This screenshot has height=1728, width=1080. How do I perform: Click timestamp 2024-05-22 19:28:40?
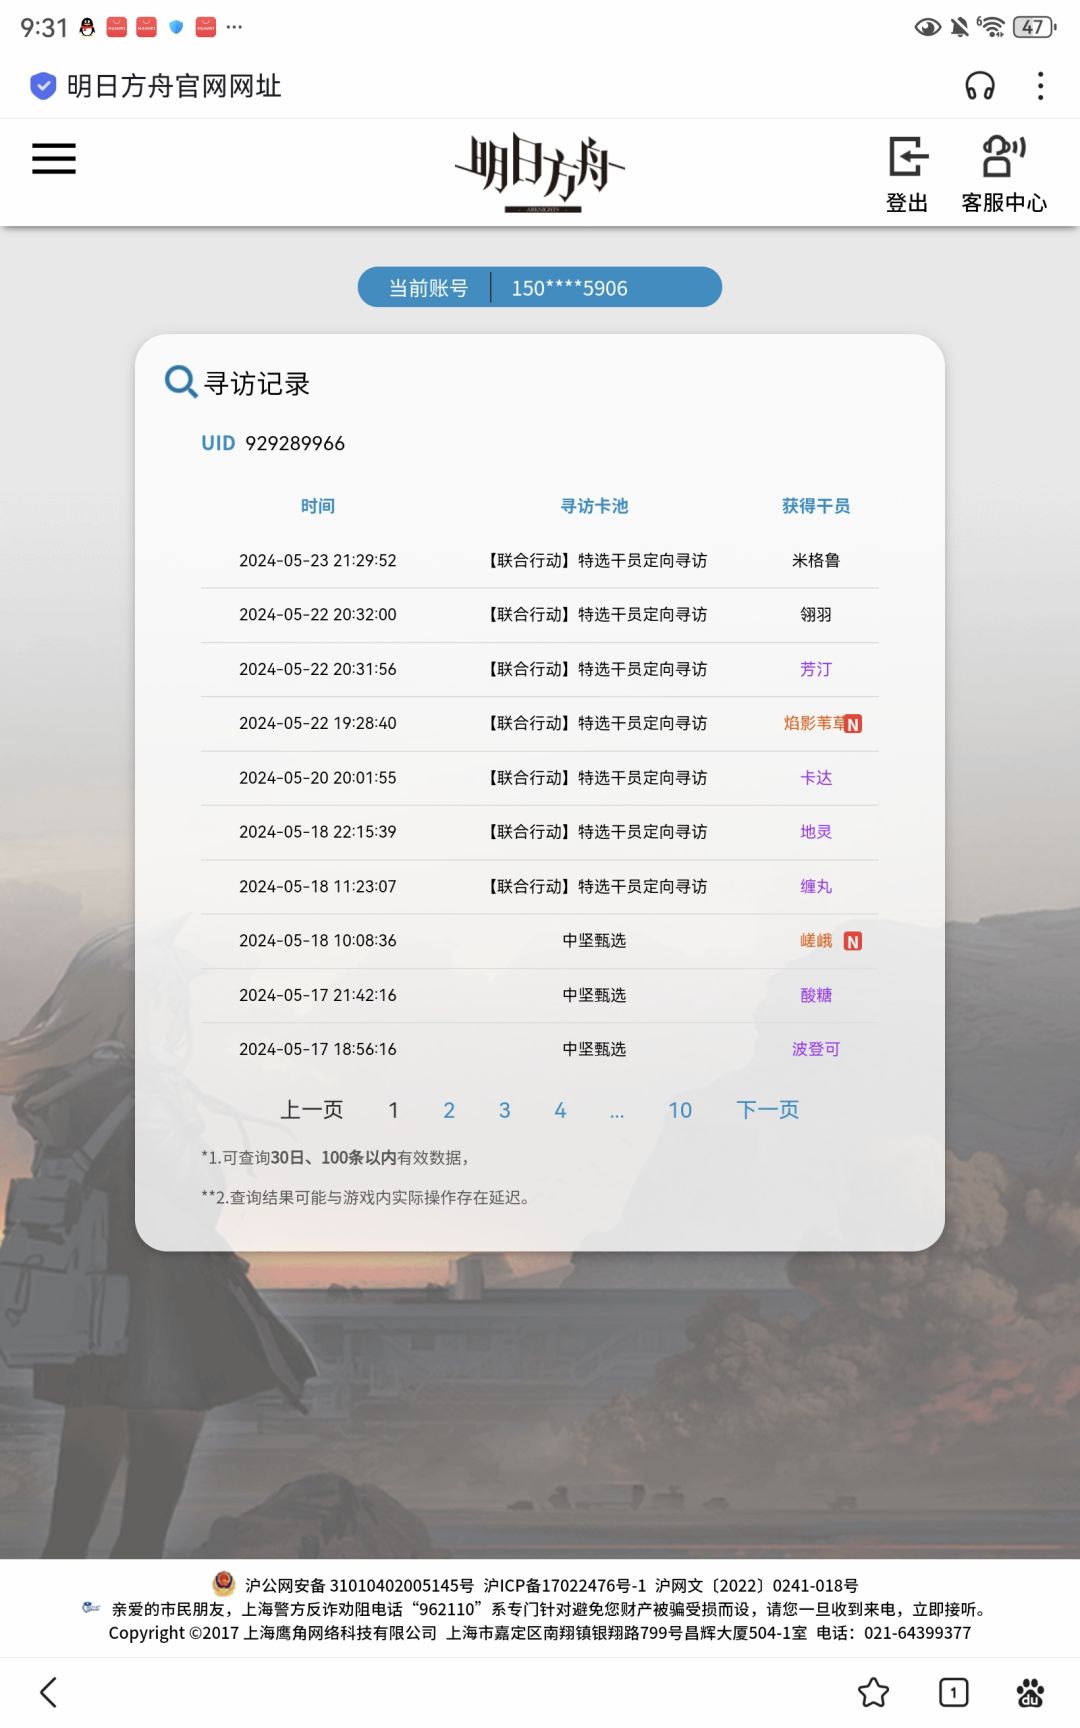click(x=318, y=723)
